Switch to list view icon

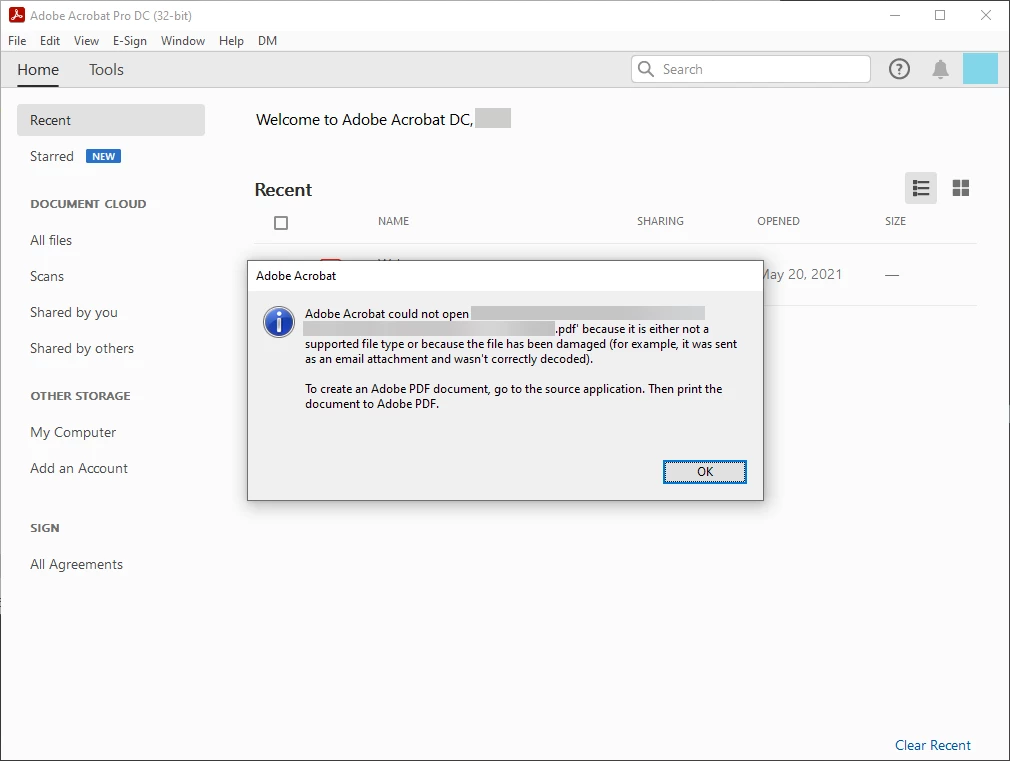point(921,188)
